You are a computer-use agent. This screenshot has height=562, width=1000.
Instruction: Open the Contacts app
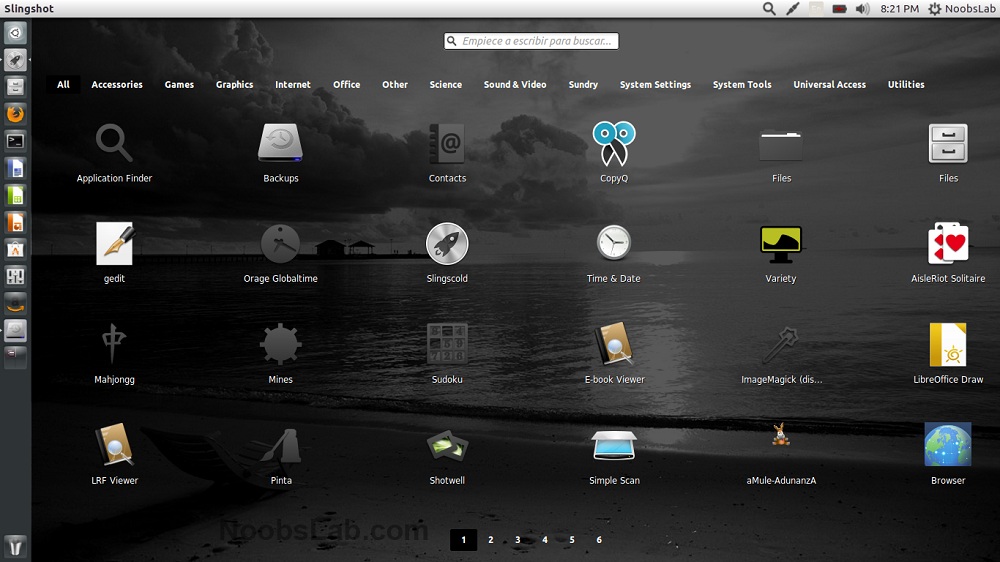tap(447, 143)
